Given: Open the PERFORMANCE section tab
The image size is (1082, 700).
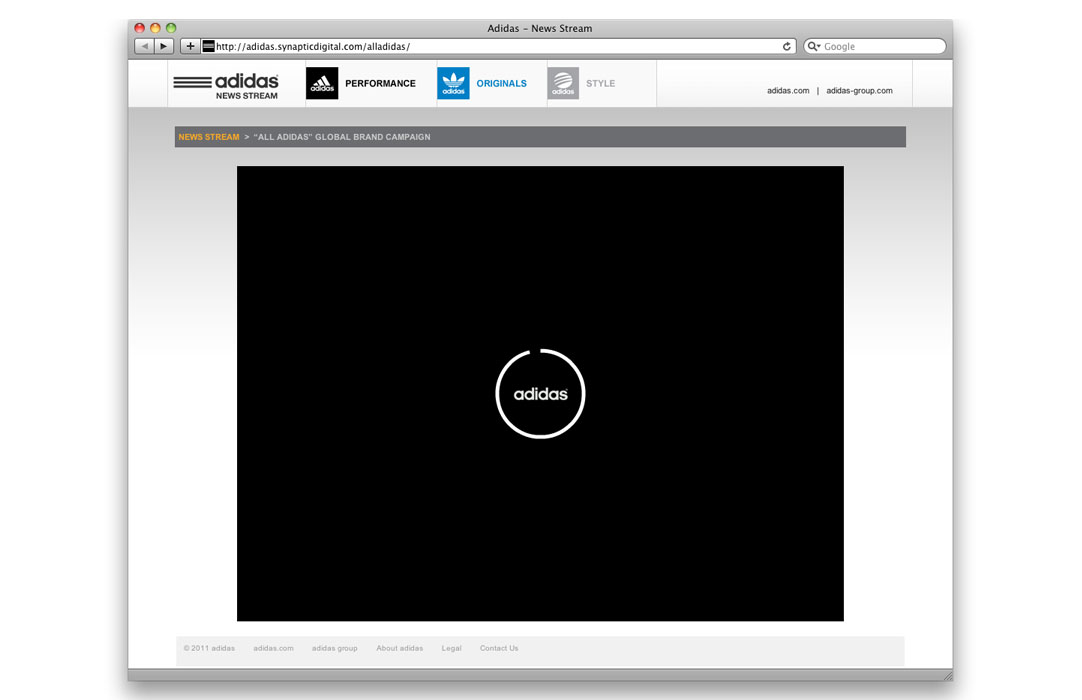Looking at the screenshot, I should click(x=380, y=84).
